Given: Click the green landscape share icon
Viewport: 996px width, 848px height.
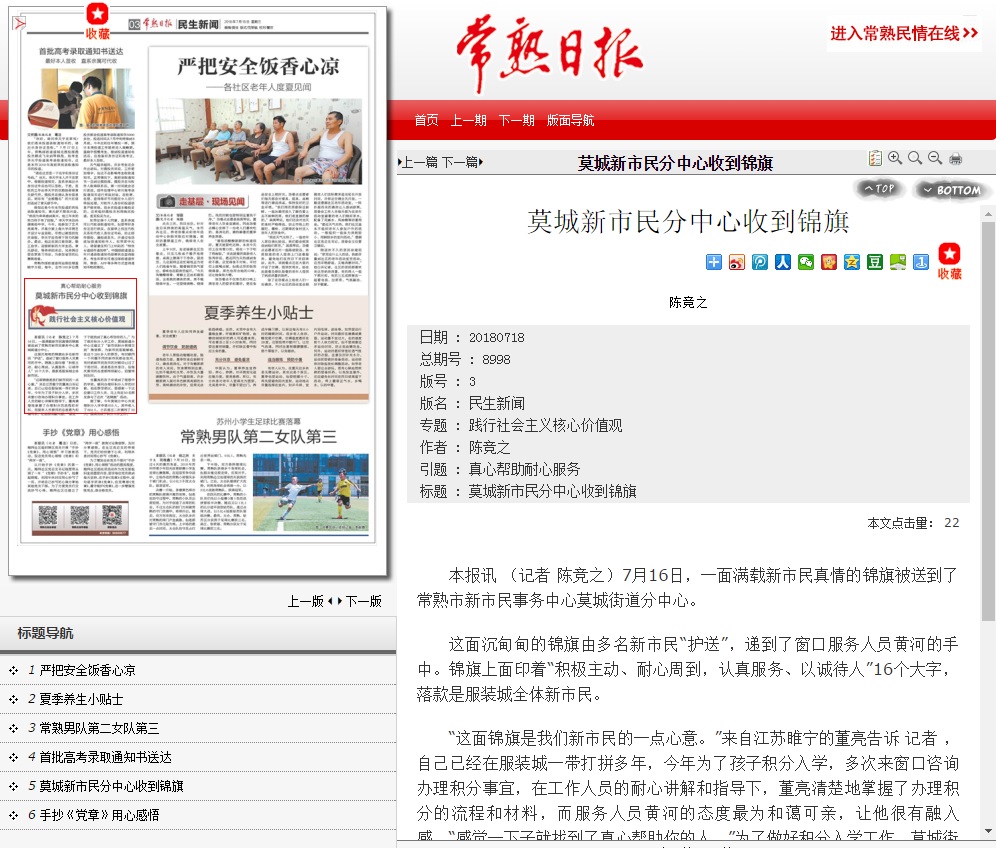Looking at the screenshot, I should (x=898, y=262).
